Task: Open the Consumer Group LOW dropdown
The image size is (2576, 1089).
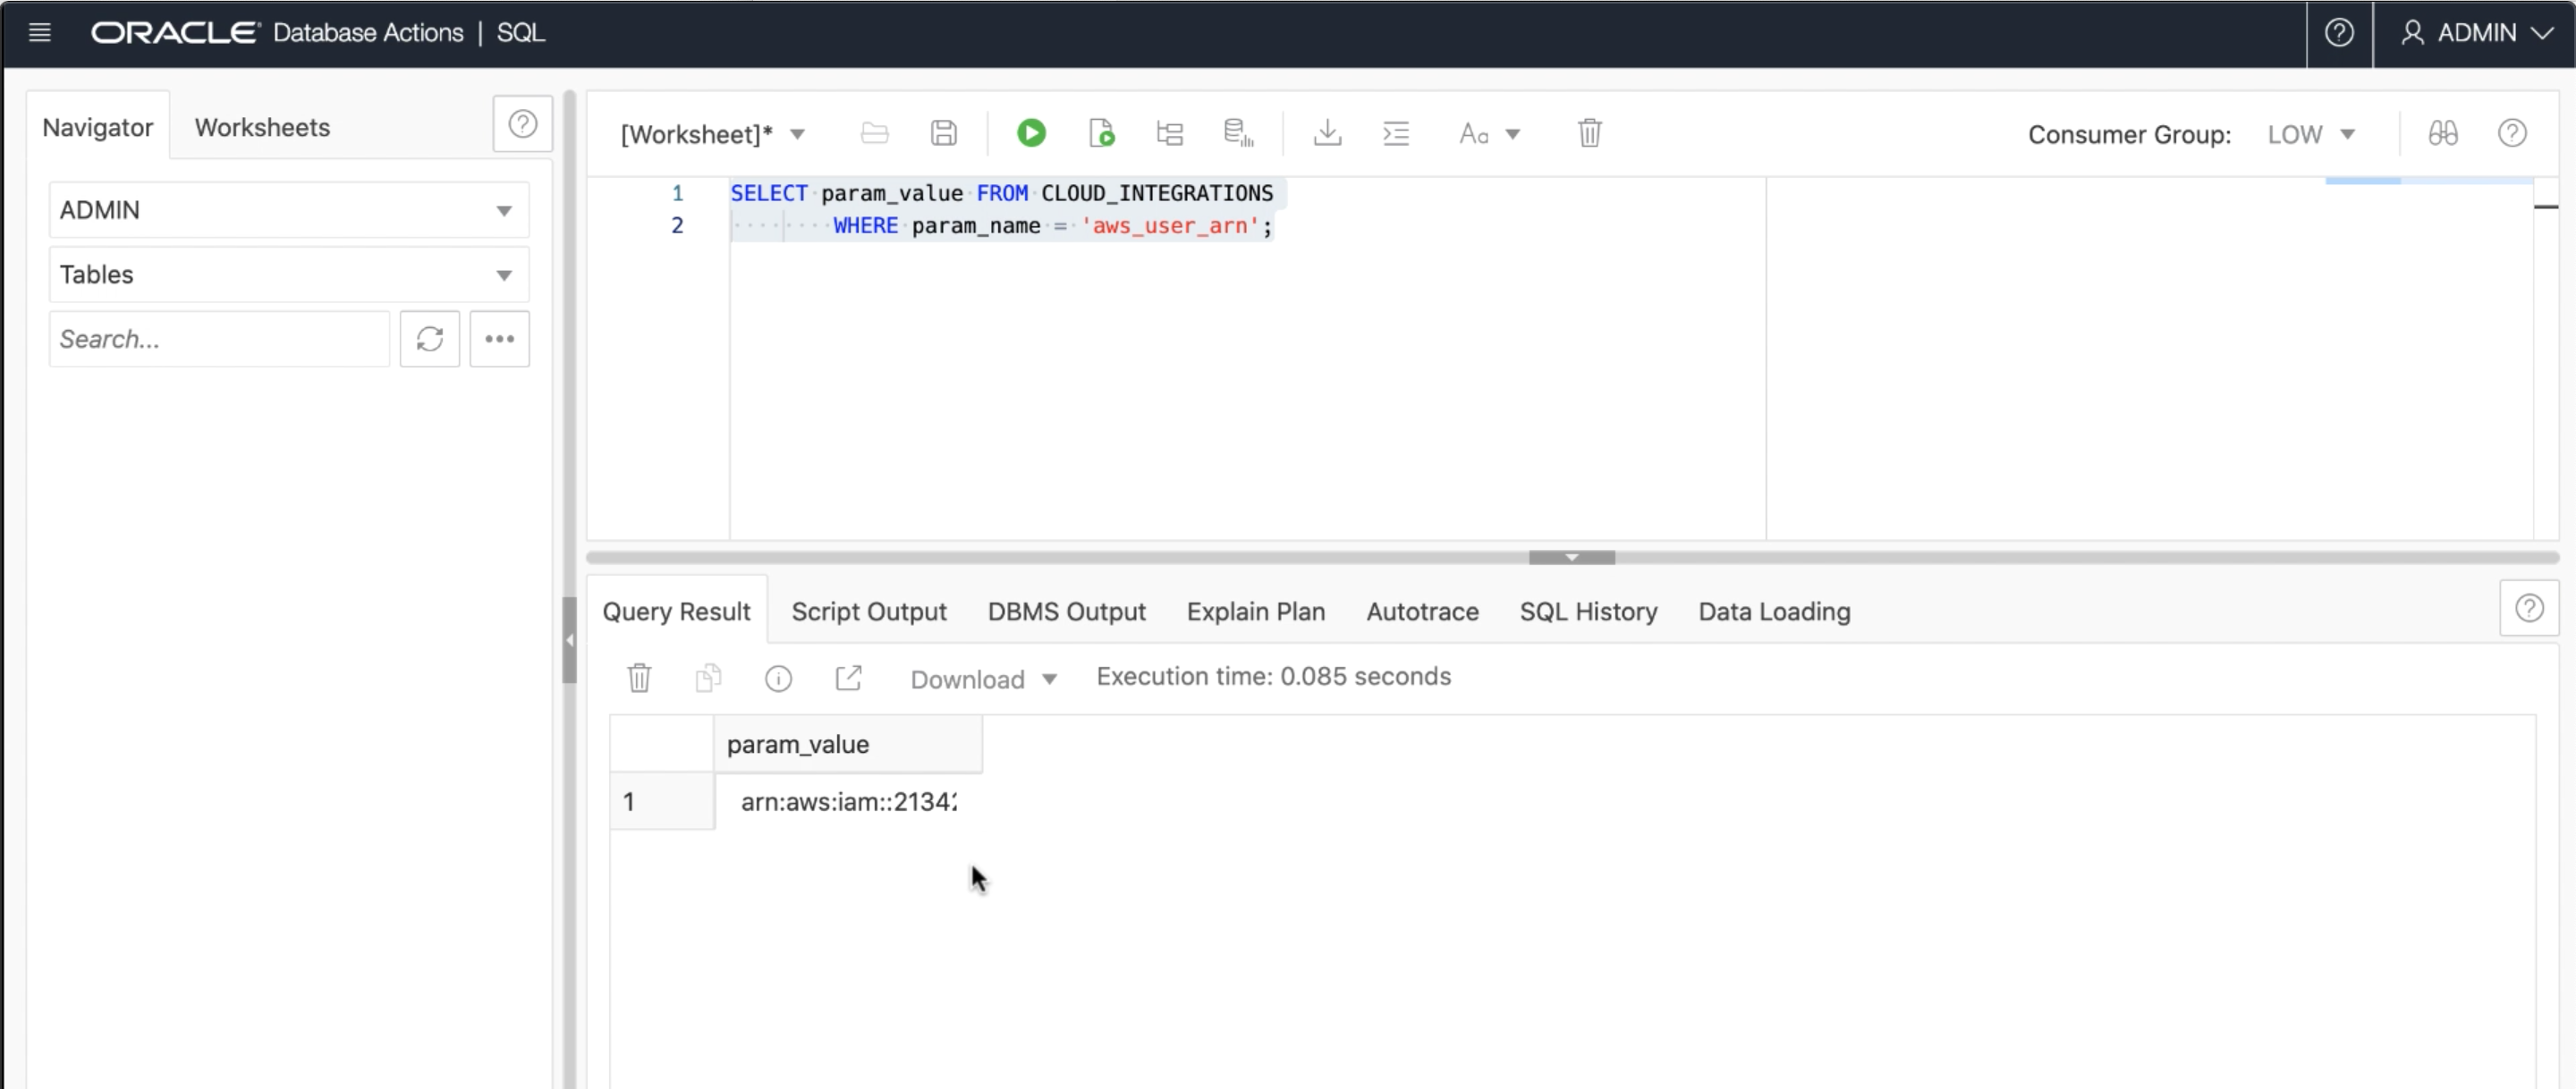Action: tap(2310, 134)
